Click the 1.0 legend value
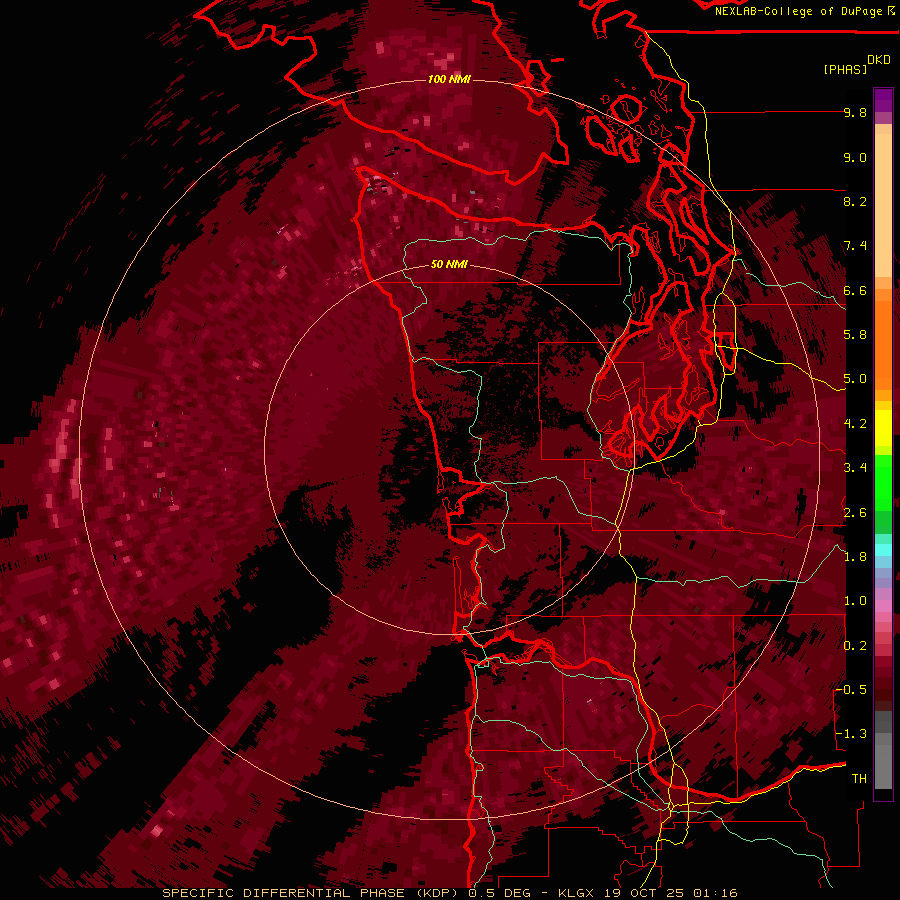The height and width of the screenshot is (900, 900). (855, 602)
